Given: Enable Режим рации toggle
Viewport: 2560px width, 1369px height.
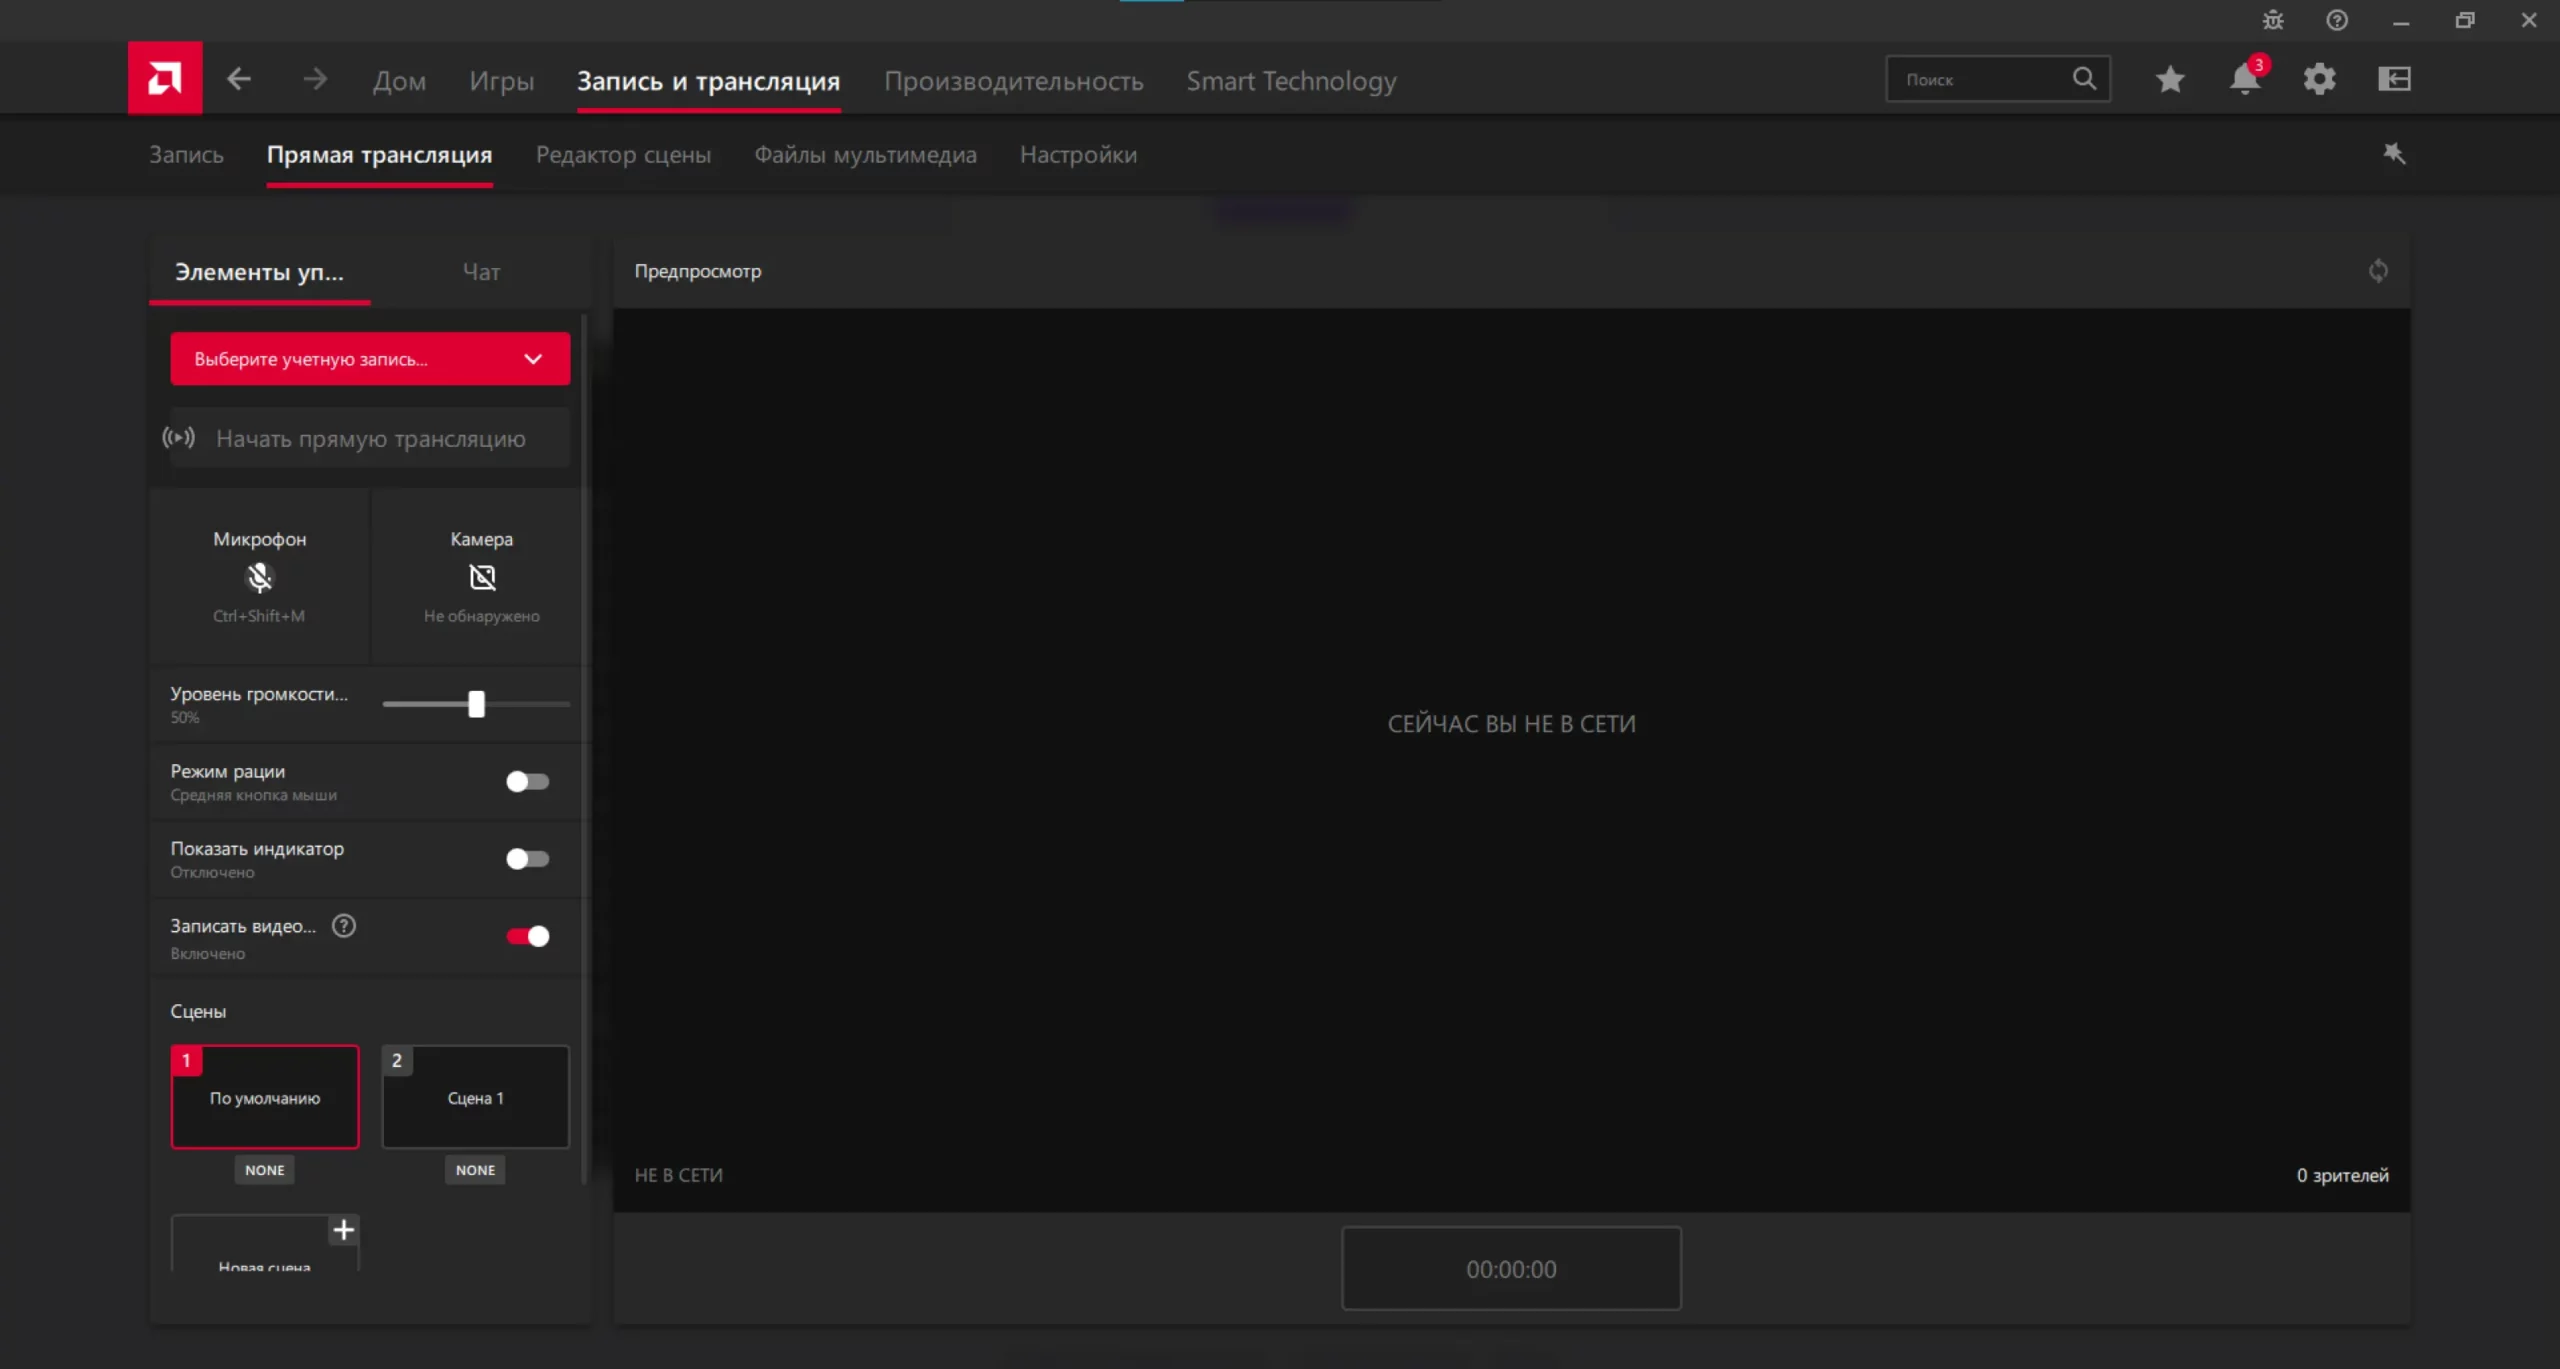Looking at the screenshot, I should [x=527, y=782].
